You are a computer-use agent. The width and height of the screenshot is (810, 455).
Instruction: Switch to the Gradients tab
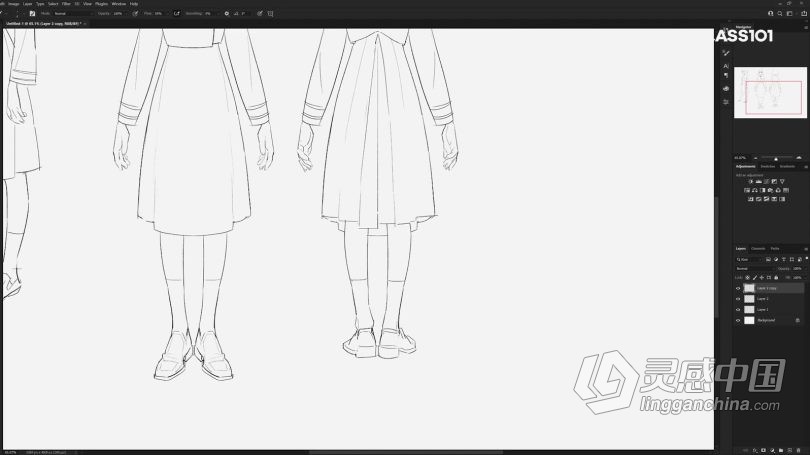tap(787, 166)
